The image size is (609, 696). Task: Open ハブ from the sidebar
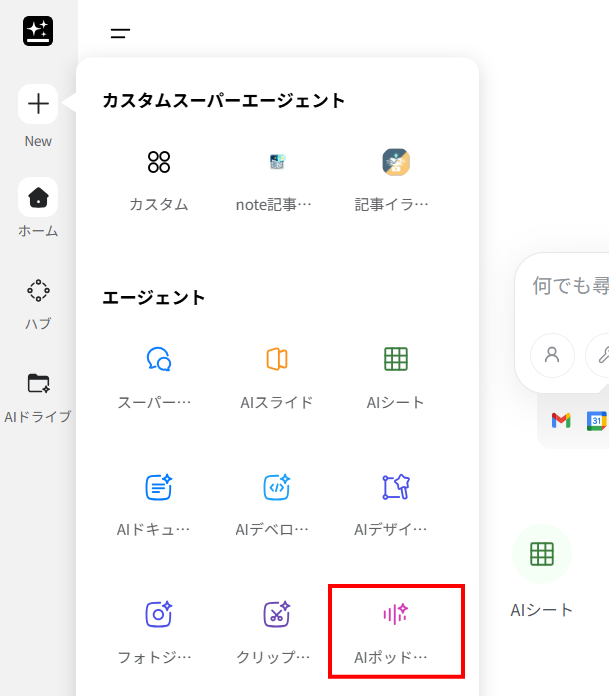pos(38,291)
